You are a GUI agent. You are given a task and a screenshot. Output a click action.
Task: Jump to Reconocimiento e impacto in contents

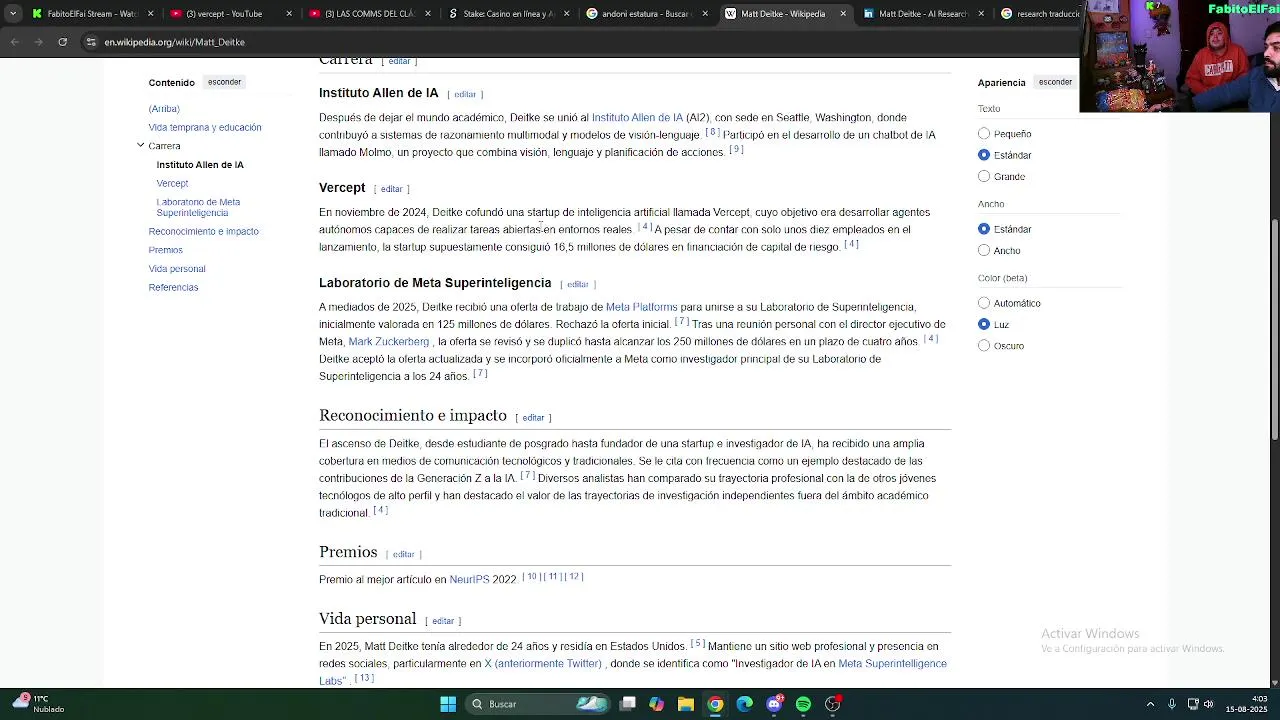click(203, 231)
